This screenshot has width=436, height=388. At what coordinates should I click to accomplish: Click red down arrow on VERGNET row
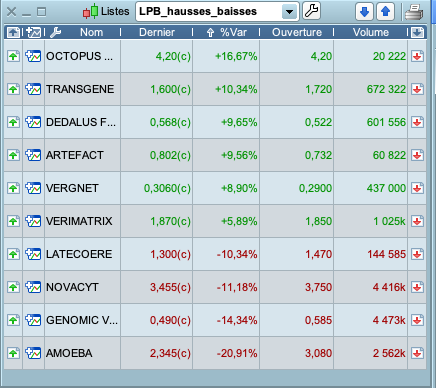pyautogui.click(x=417, y=188)
